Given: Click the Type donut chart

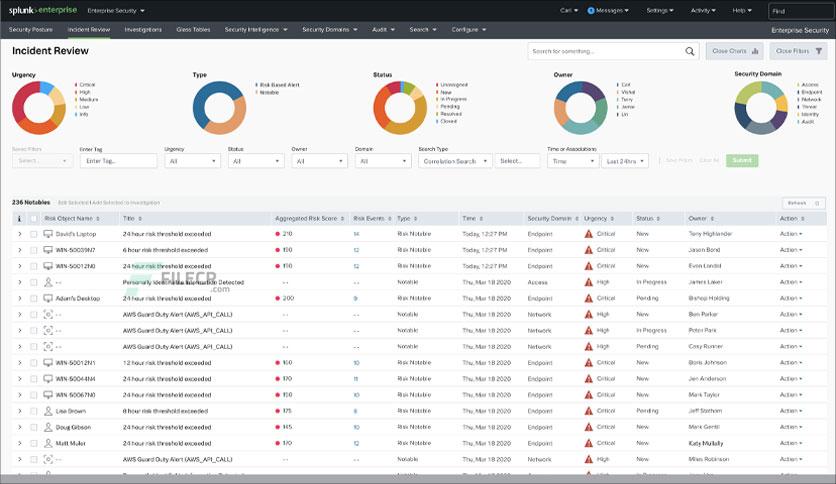Looking at the screenshot, I should pos(219,108).
